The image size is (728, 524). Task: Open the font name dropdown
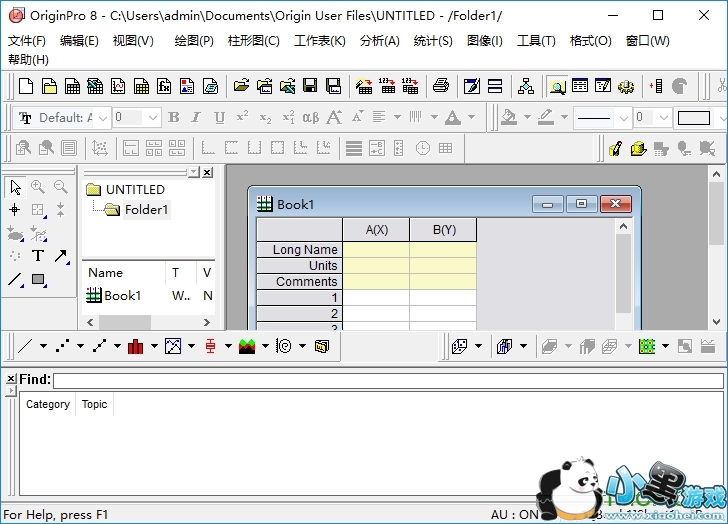click(x=103, y=118)
